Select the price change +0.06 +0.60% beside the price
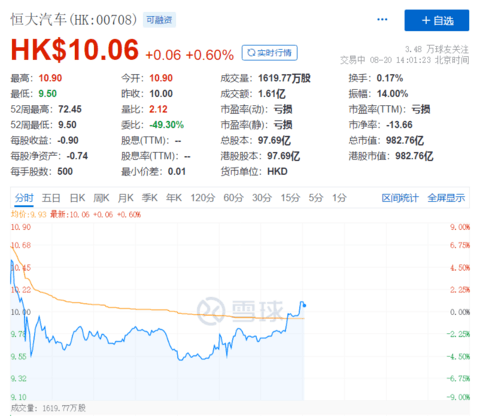This screenshot has height=416, width=480. pos(189,55)
